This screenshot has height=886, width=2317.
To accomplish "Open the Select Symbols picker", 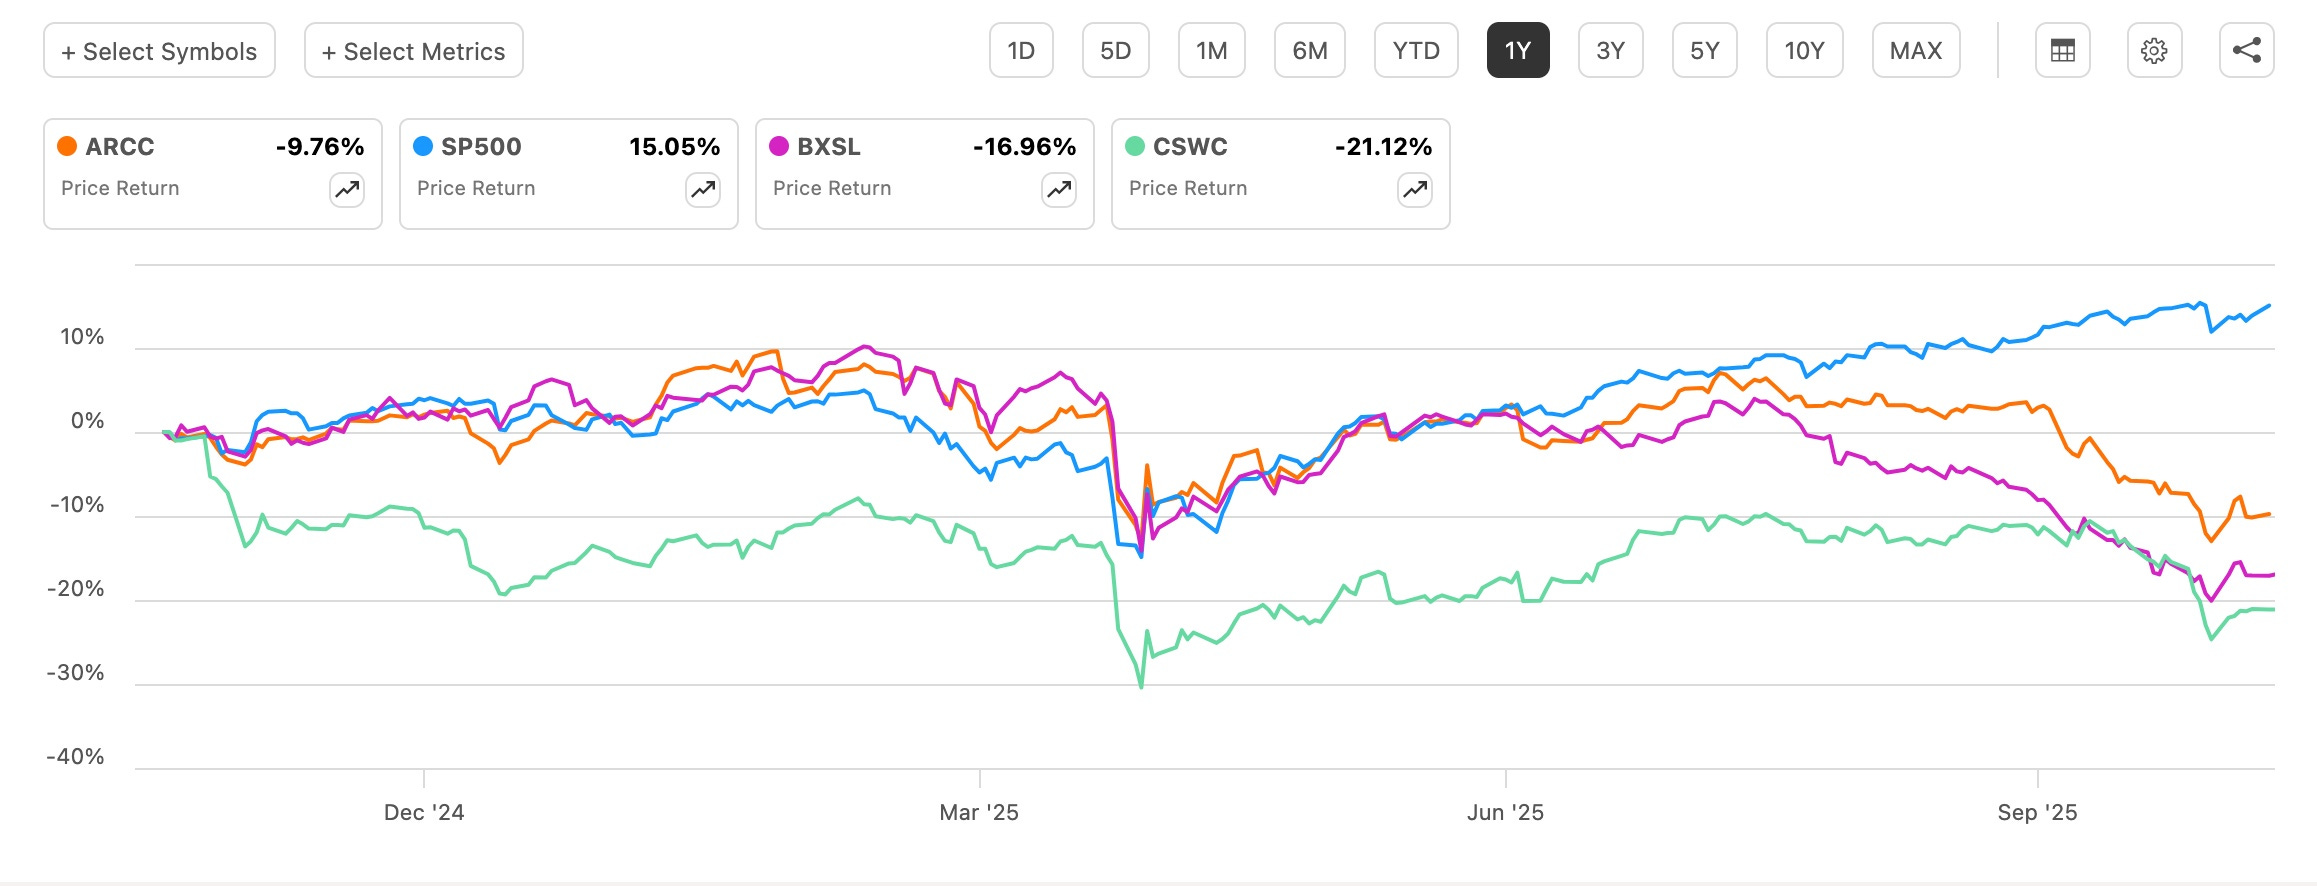I will coord(159,50).
